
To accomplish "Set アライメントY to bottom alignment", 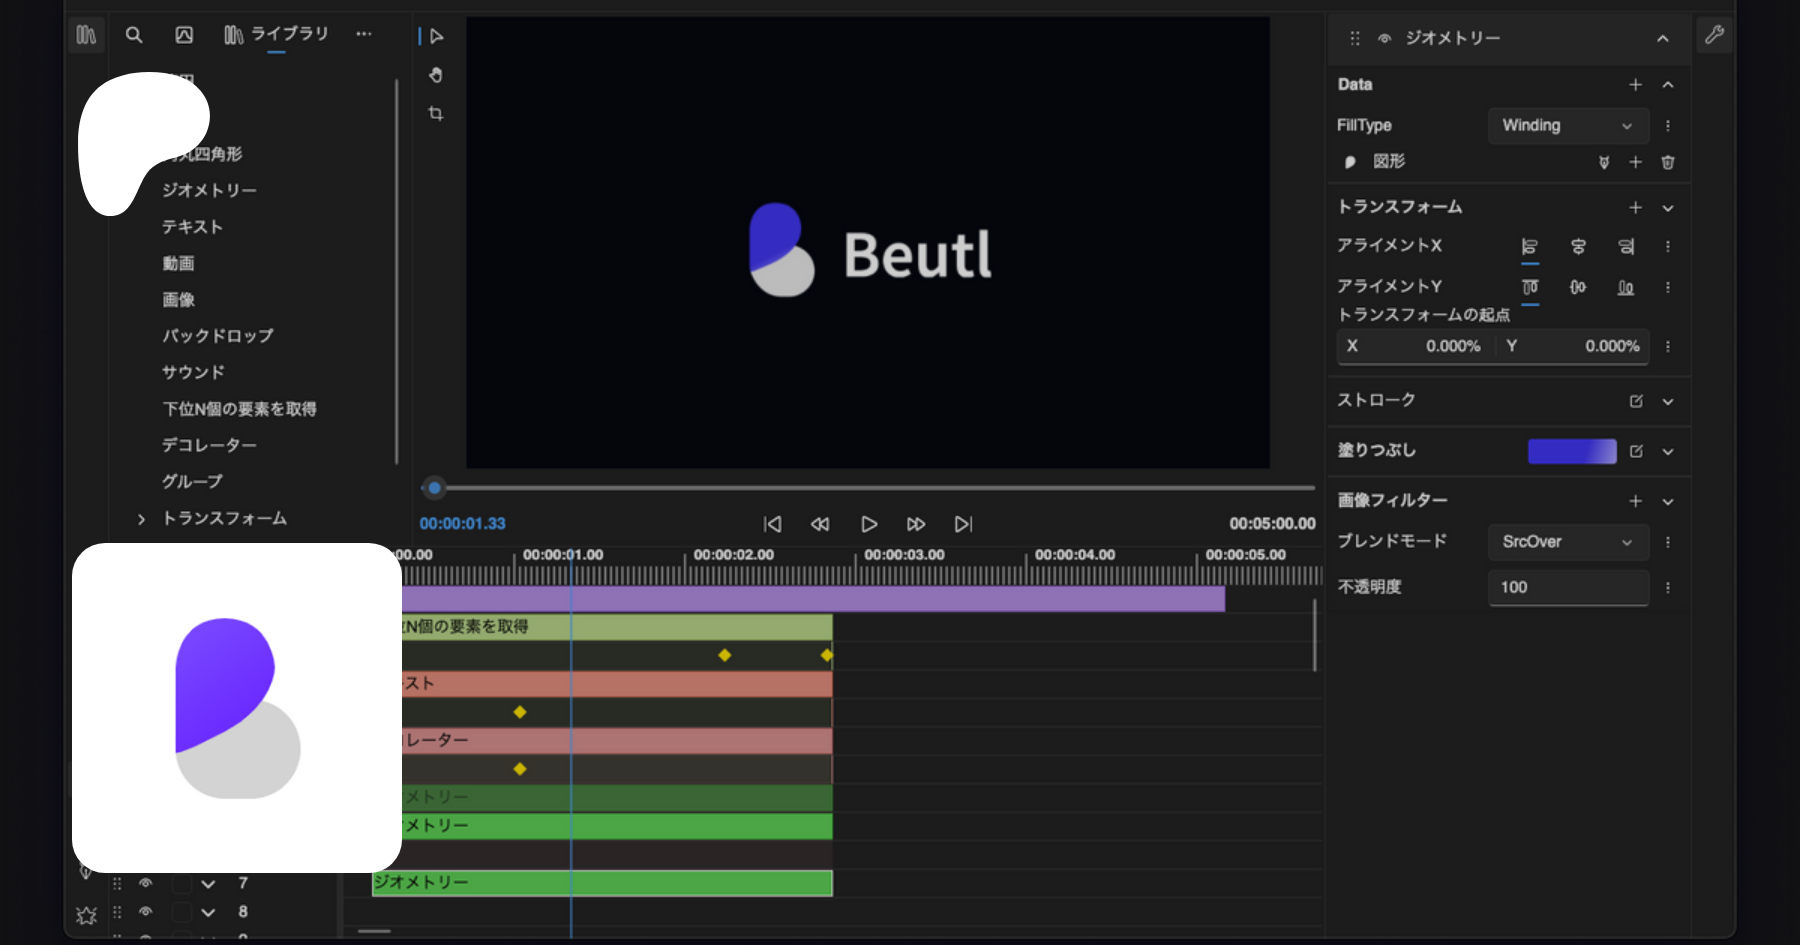I will tap(1626, 287).
